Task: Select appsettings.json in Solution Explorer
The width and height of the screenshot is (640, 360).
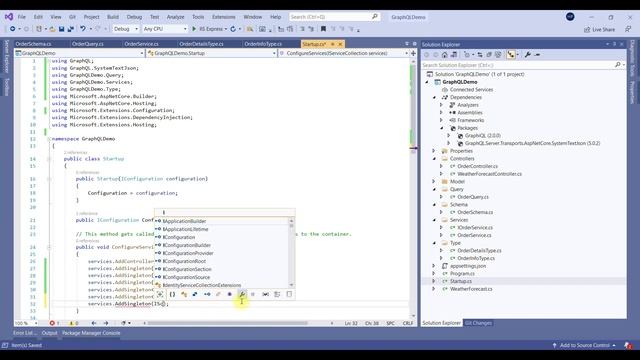Action: pos(468,266)
